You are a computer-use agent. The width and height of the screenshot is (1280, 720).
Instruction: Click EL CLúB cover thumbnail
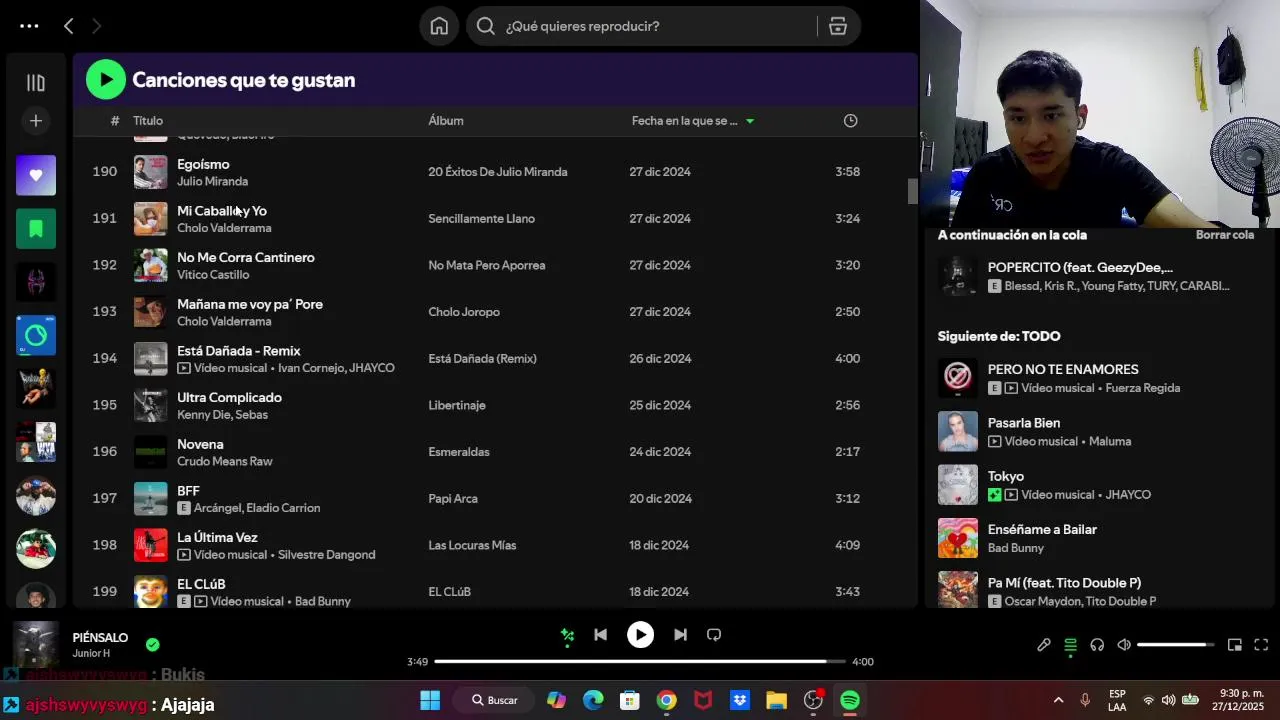pyautogui.click(x=151, y=592)
